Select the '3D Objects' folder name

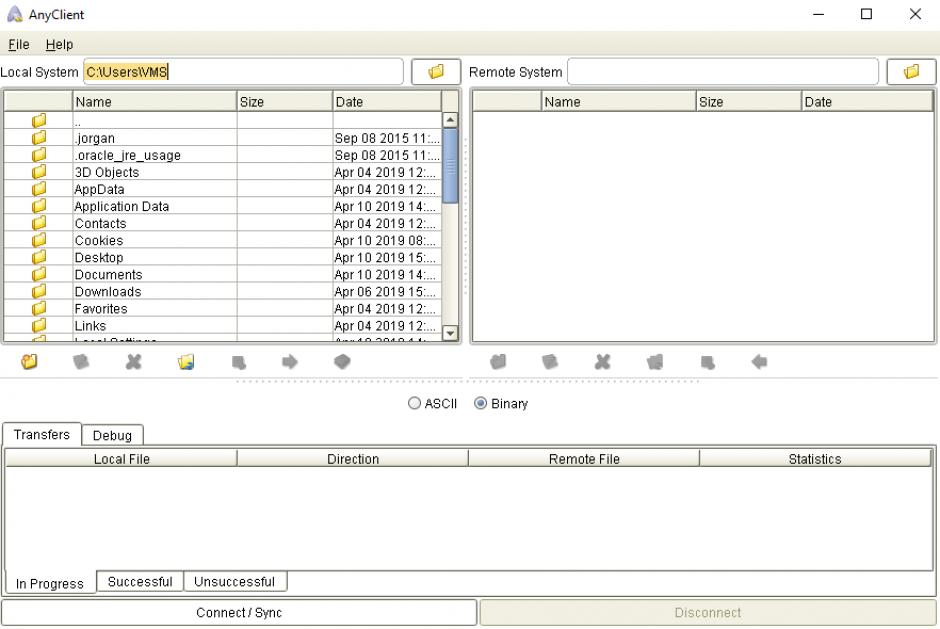[x=107, y=172]
